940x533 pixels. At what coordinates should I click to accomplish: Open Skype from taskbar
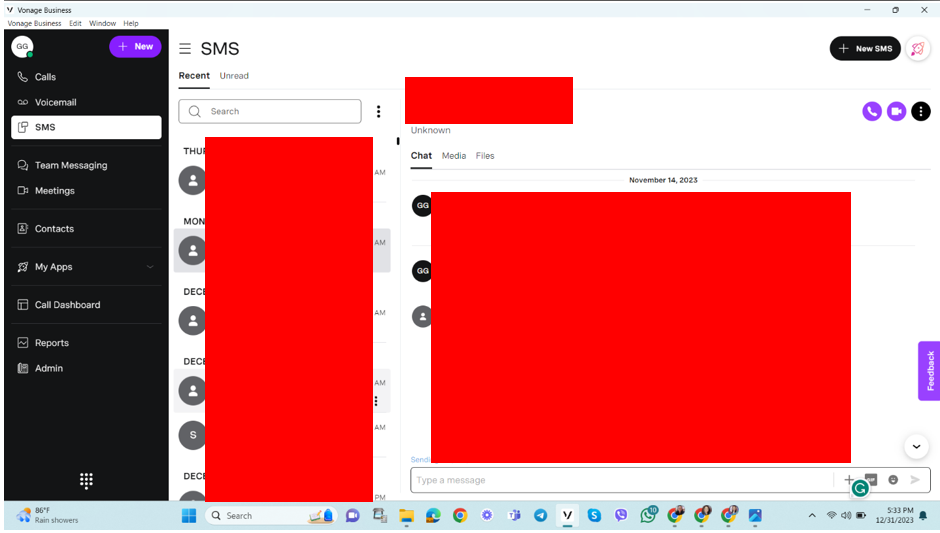click(594, 516)
